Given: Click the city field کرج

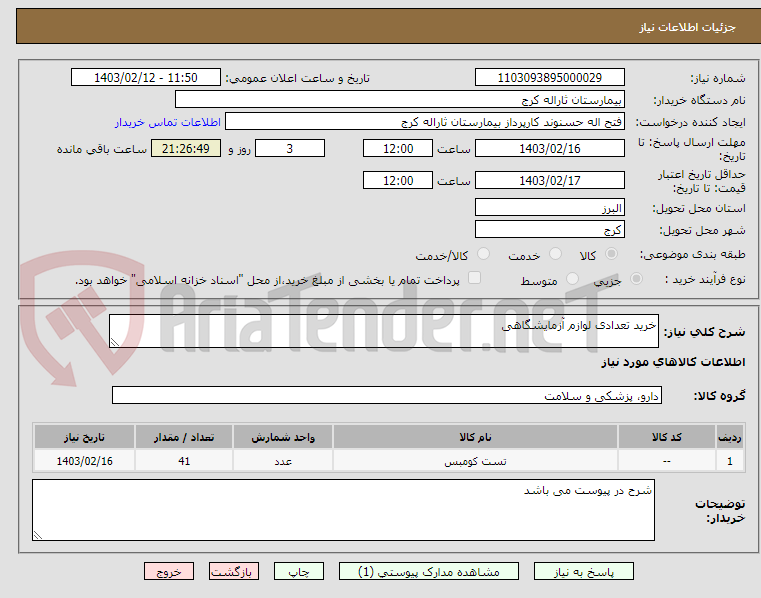Looking at the screenshot, I should [x=549, y=229].
